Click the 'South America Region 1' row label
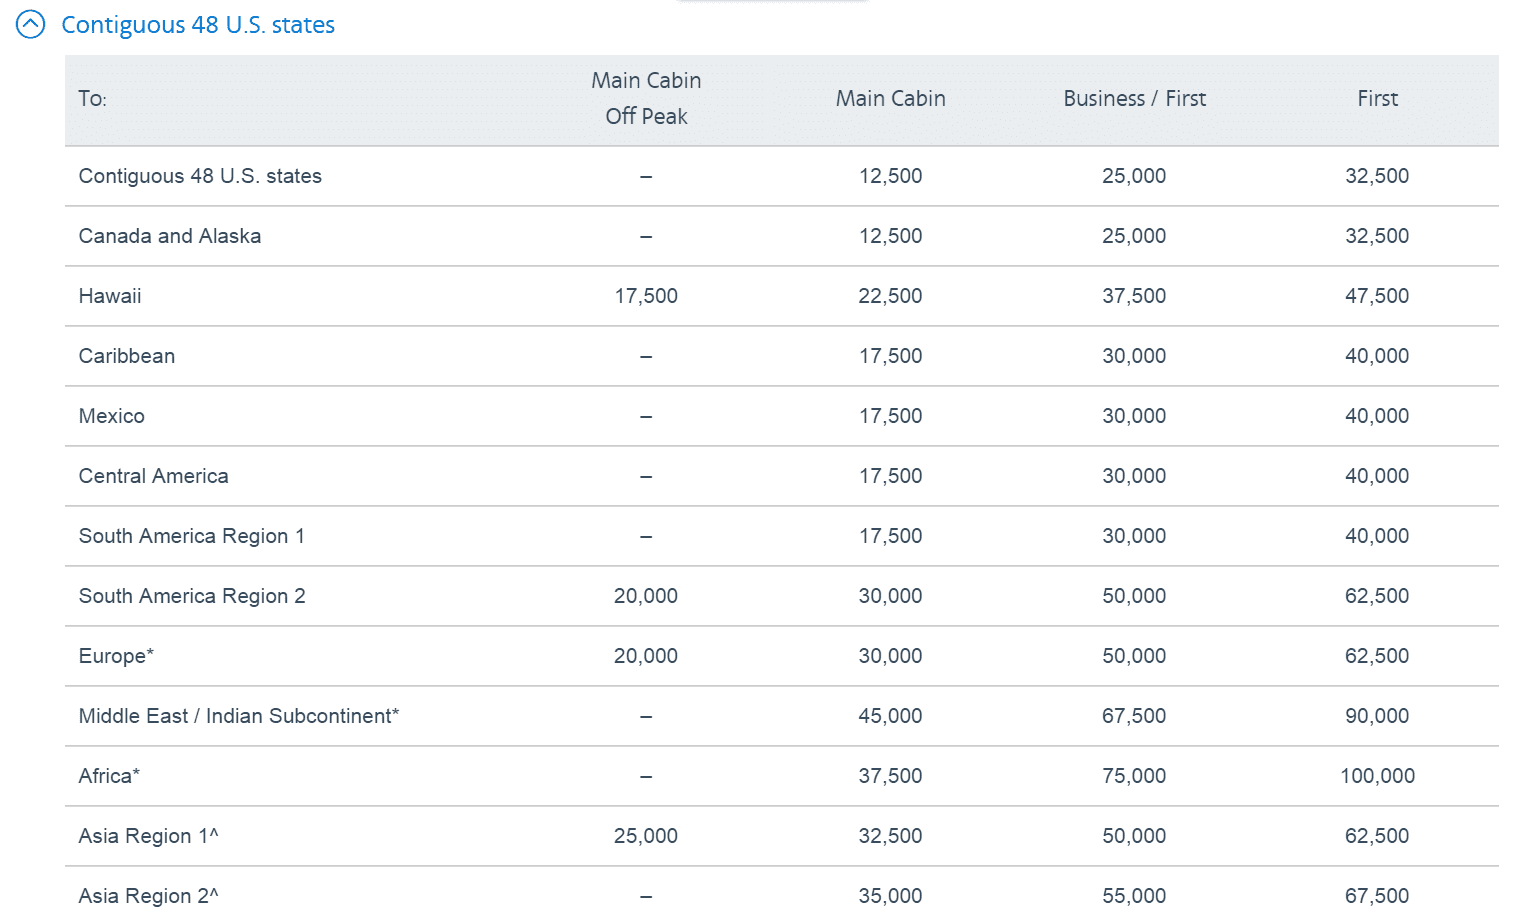 (x=192, y=536)
